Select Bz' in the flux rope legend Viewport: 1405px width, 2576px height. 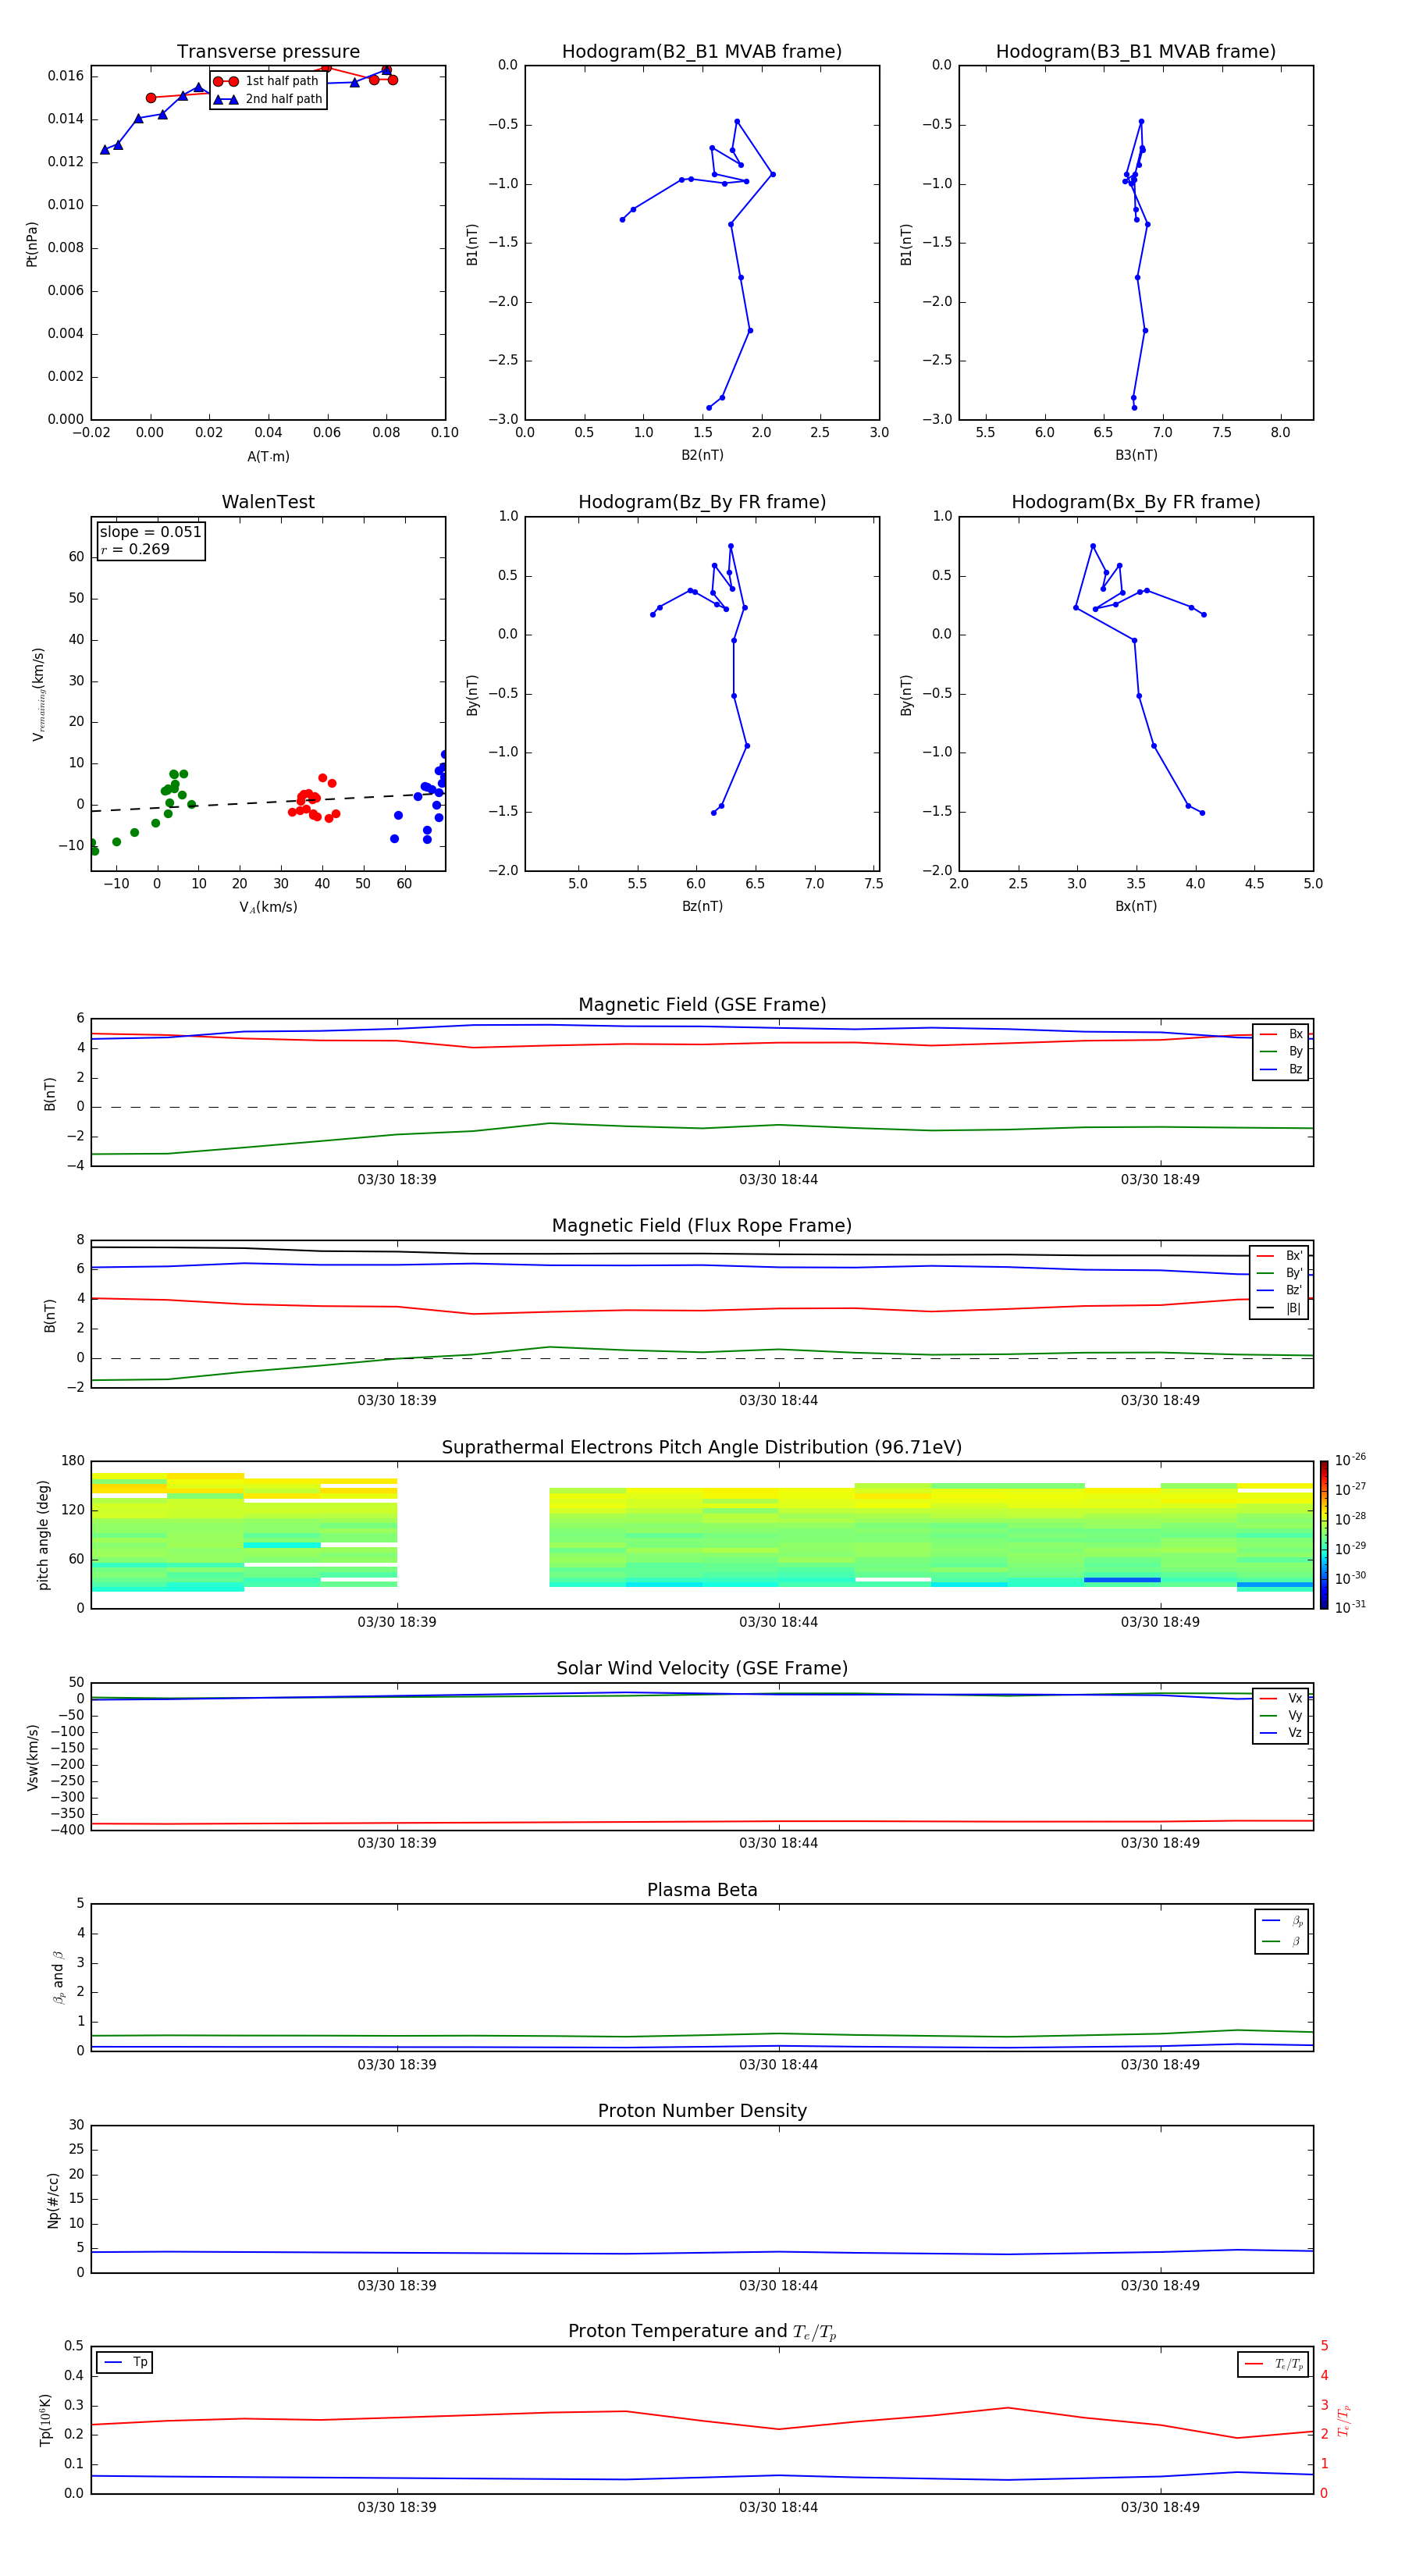(1279, 1291)
